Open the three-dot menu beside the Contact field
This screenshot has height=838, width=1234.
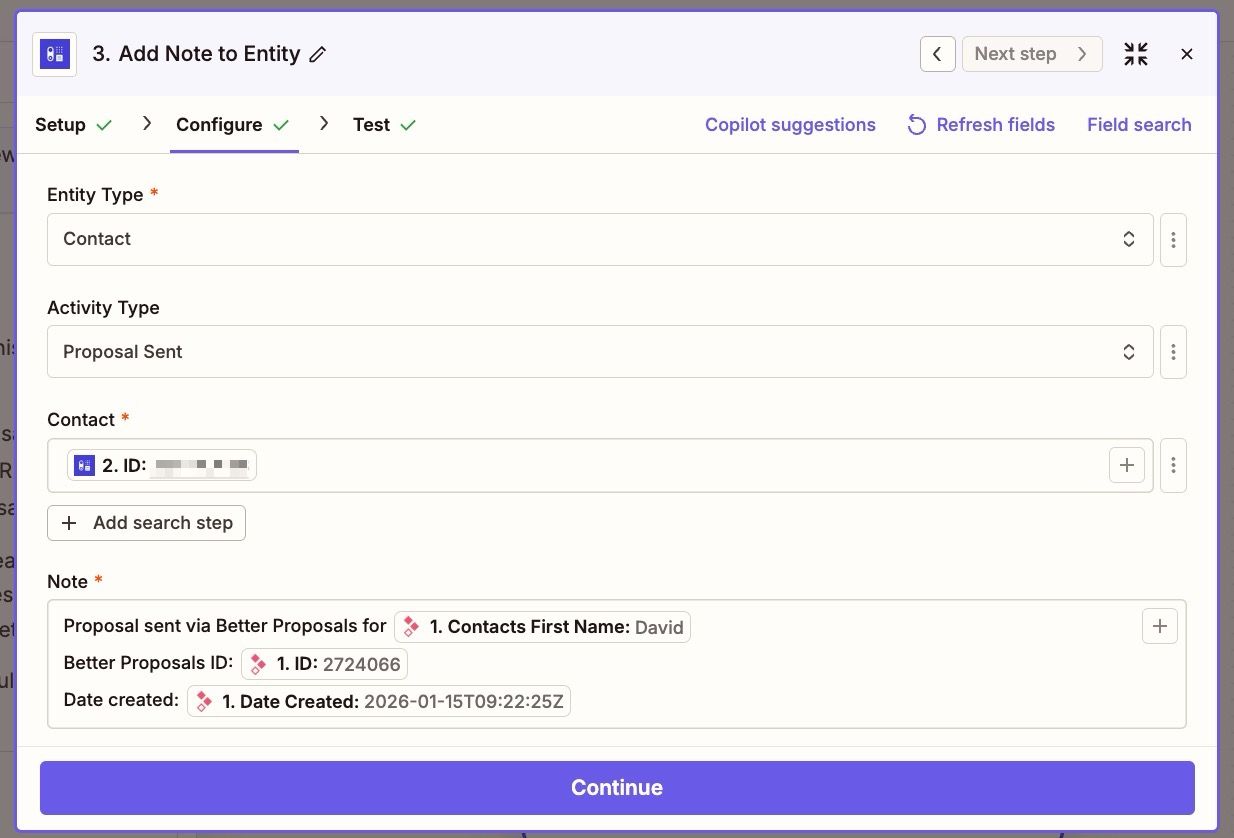(x=1172, y=465)
